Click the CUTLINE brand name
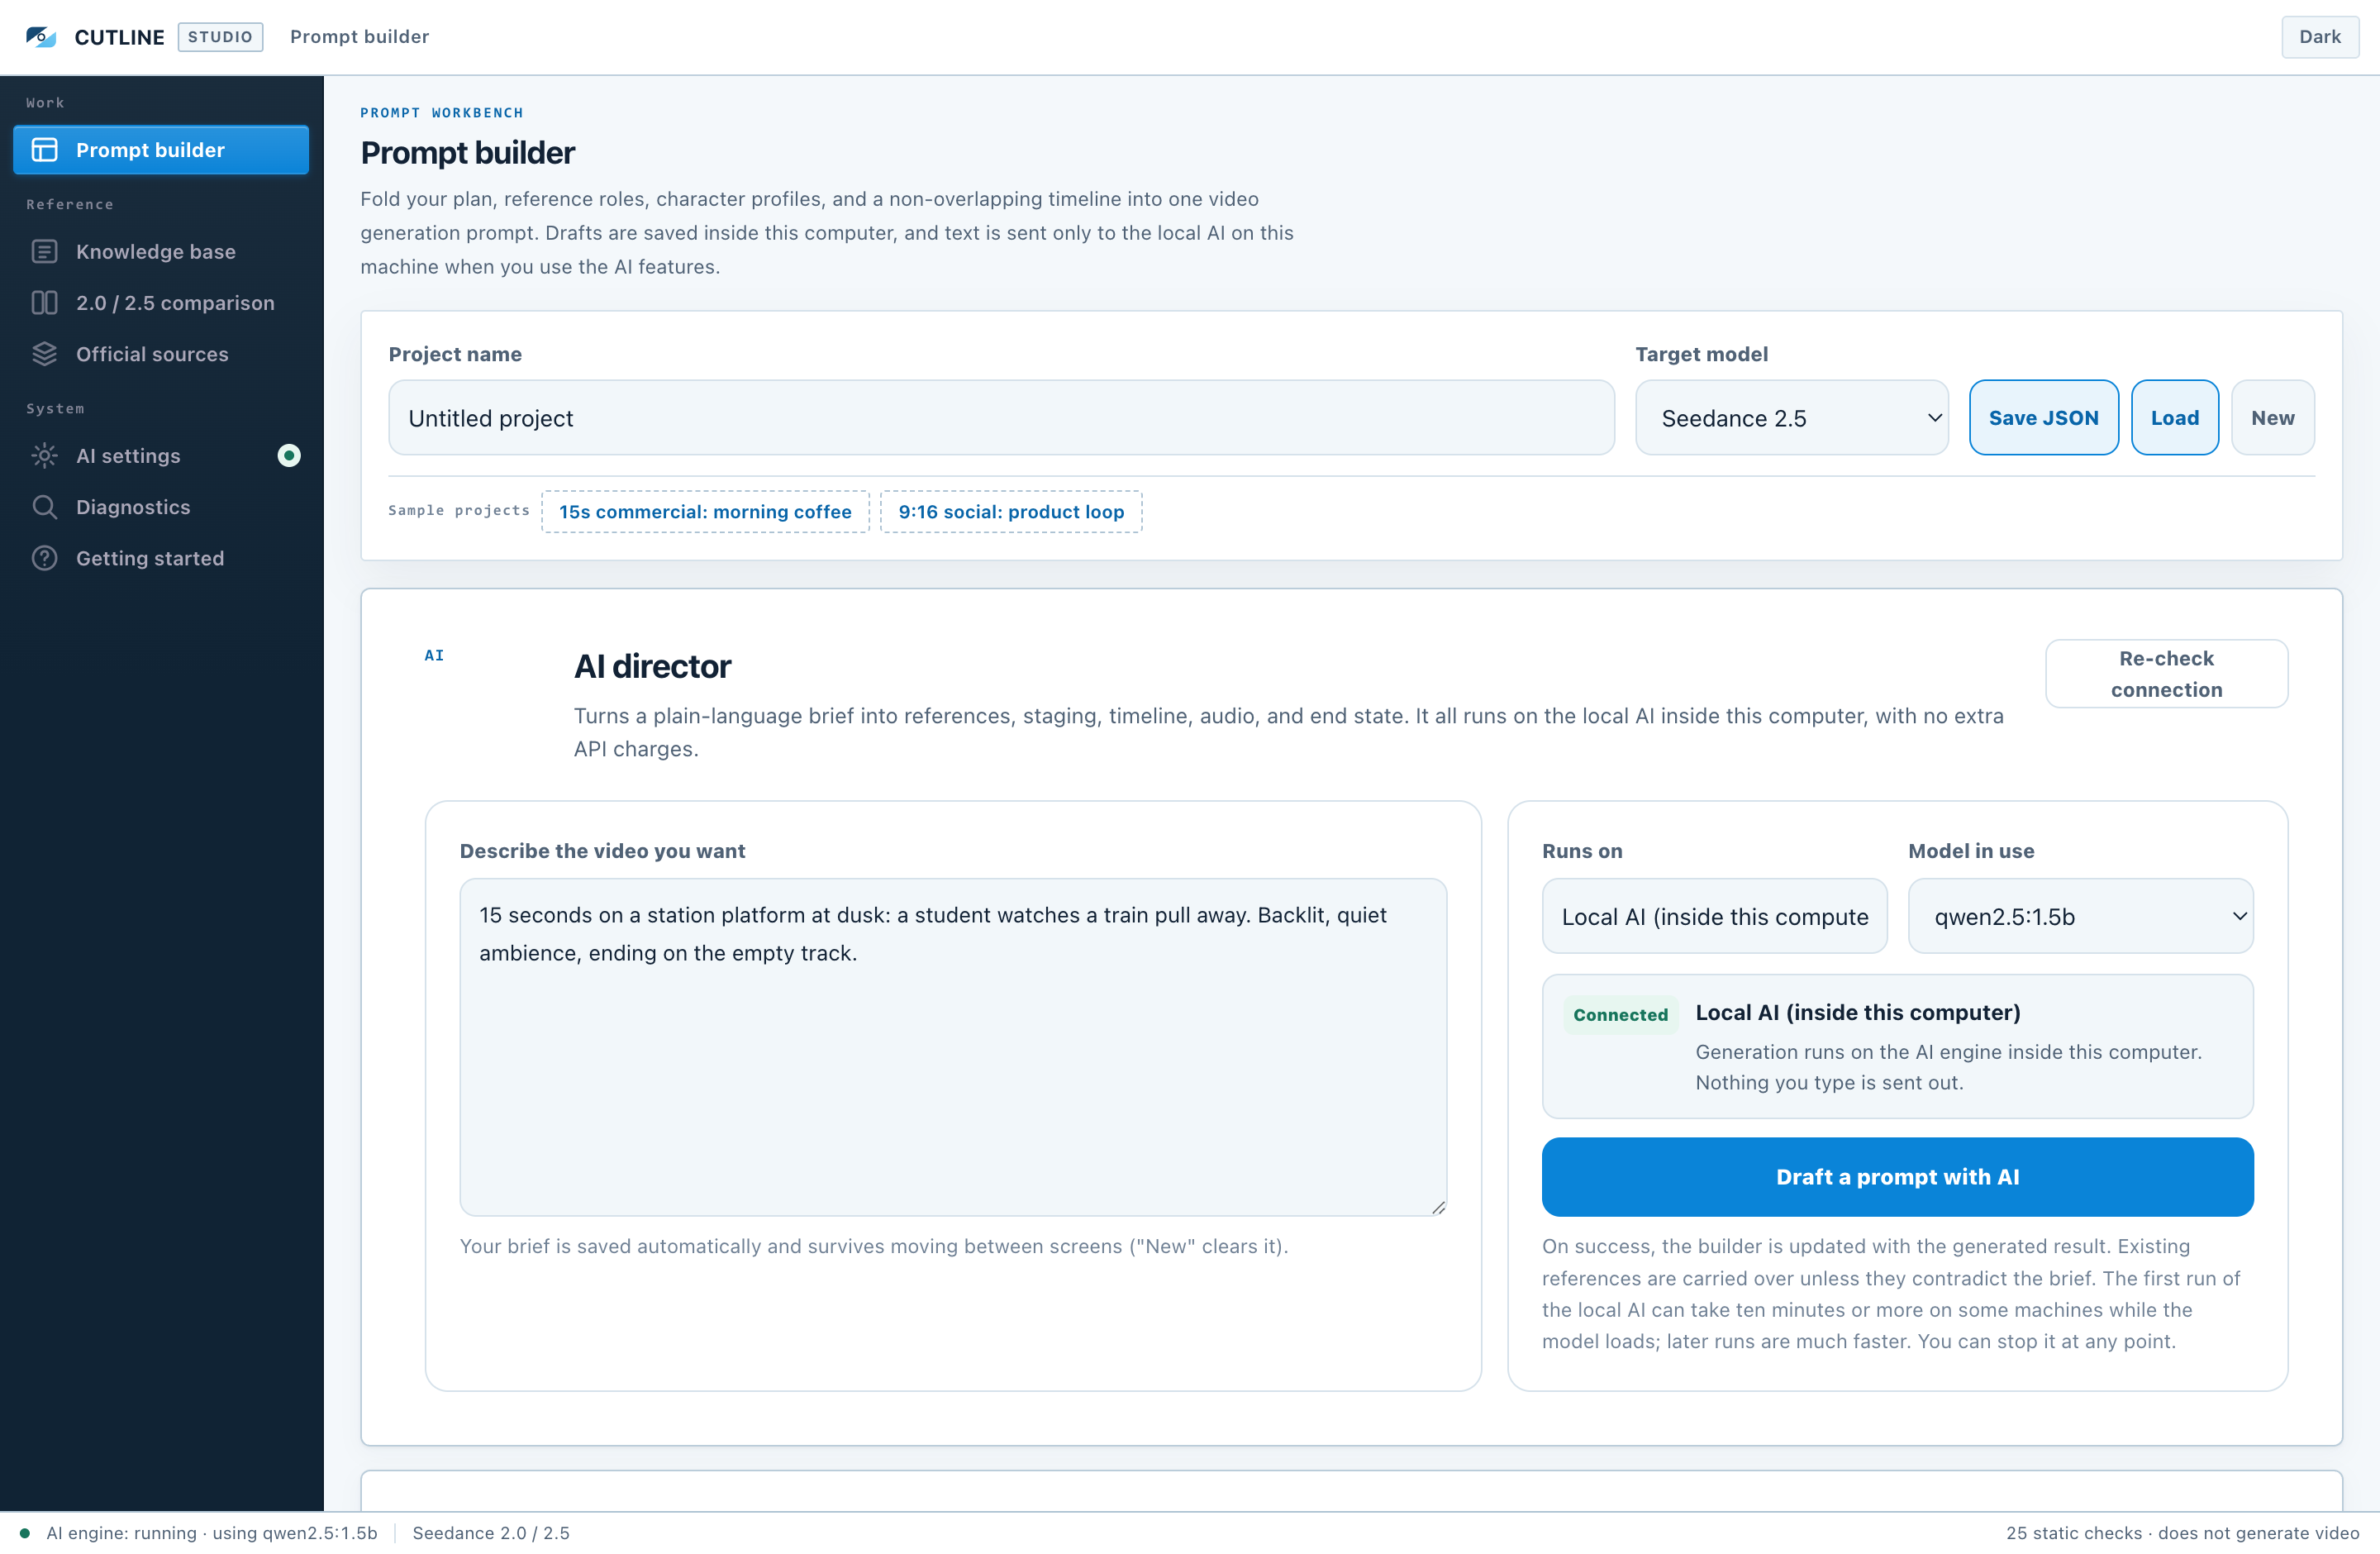Screen dimensions: 2380x1554 click(119, 37)
